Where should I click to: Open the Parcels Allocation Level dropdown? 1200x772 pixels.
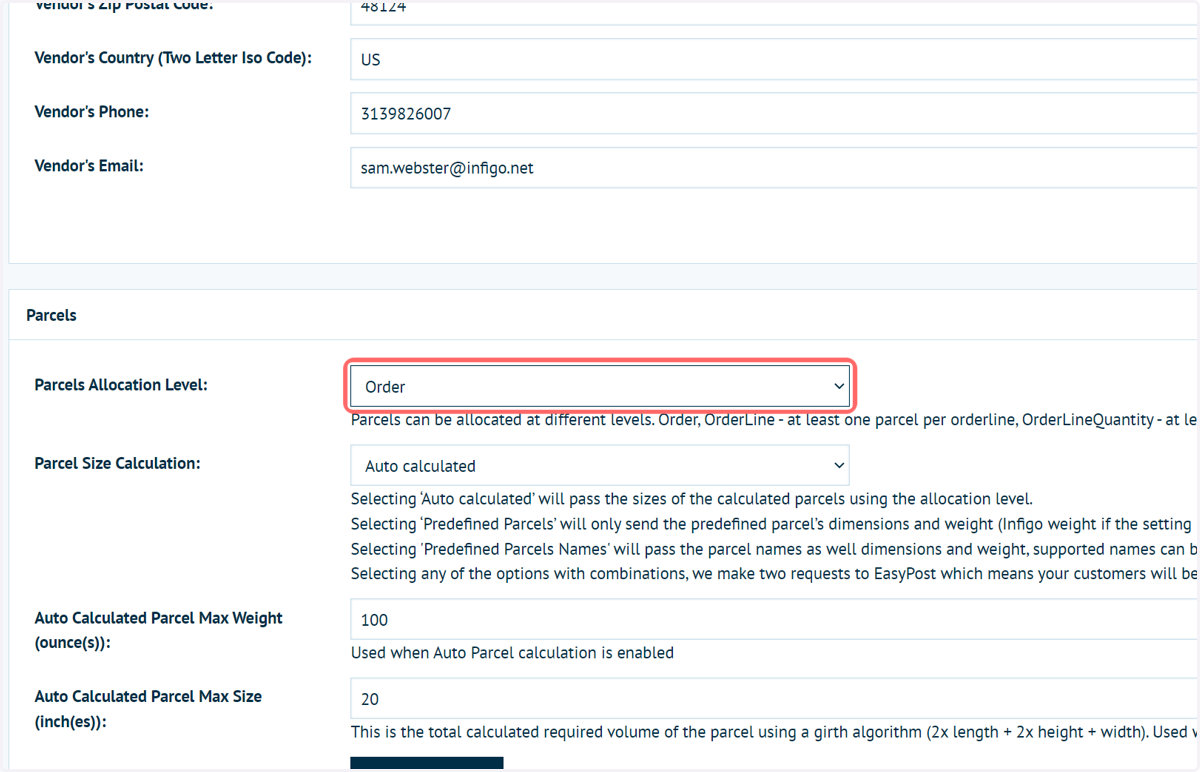(600, 386)
